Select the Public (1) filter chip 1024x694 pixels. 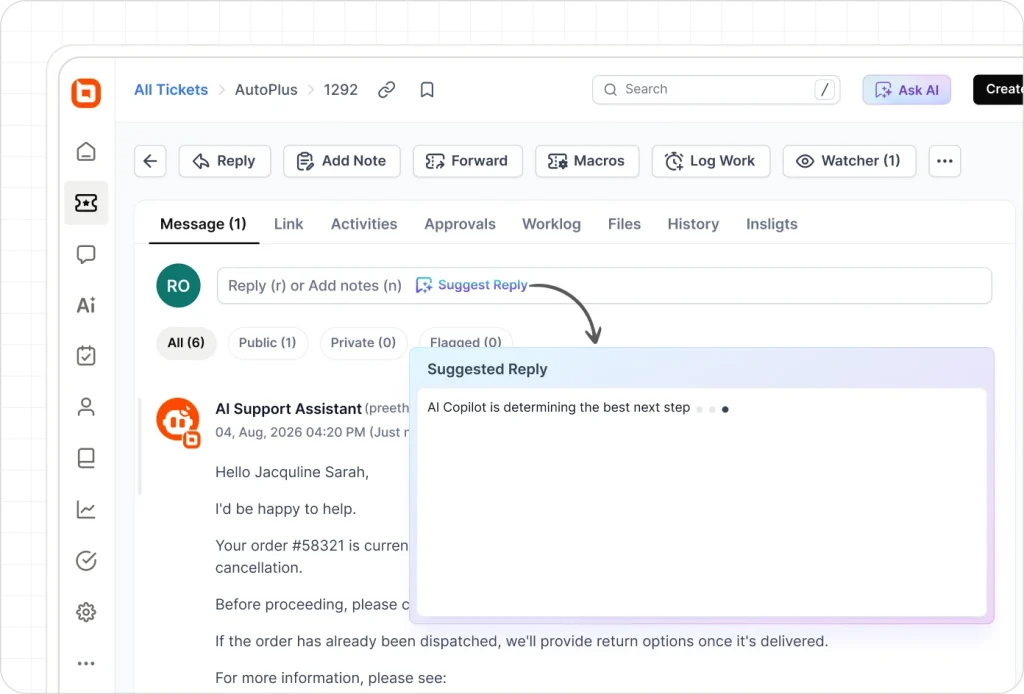267,343
